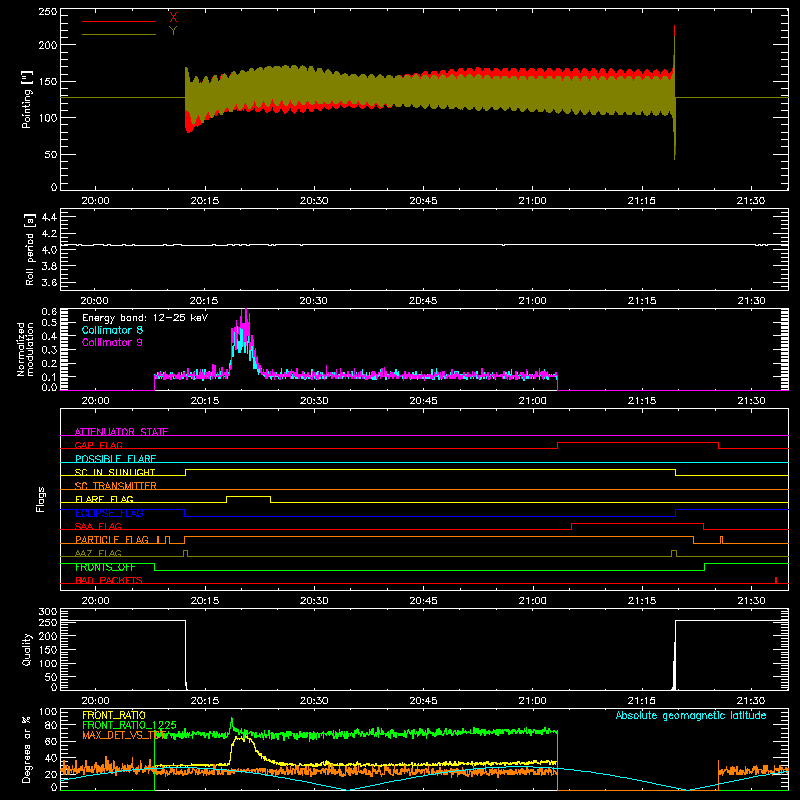Select the yellow FRONT_RATIO legend entry
This screenshot has width=800, height=800.
coord(114,715)
